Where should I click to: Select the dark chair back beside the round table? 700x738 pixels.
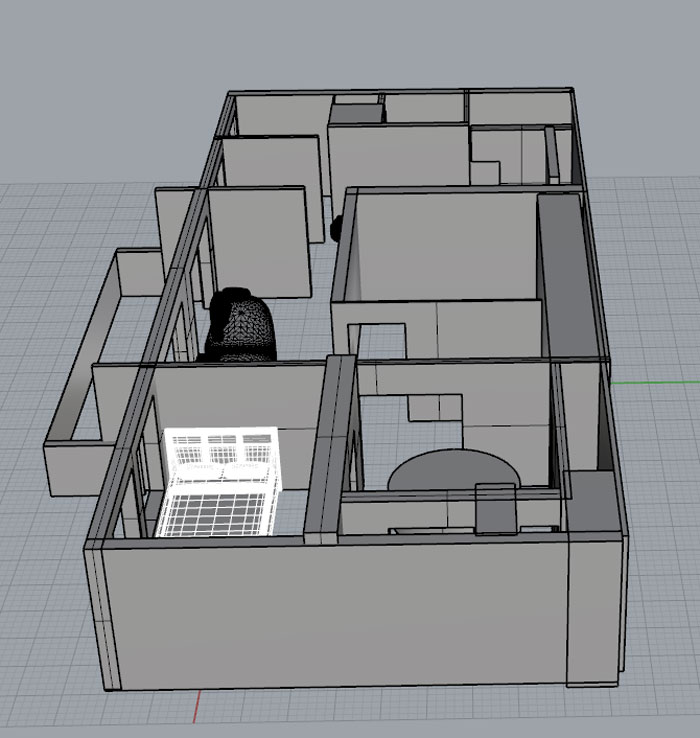point(496,508)
